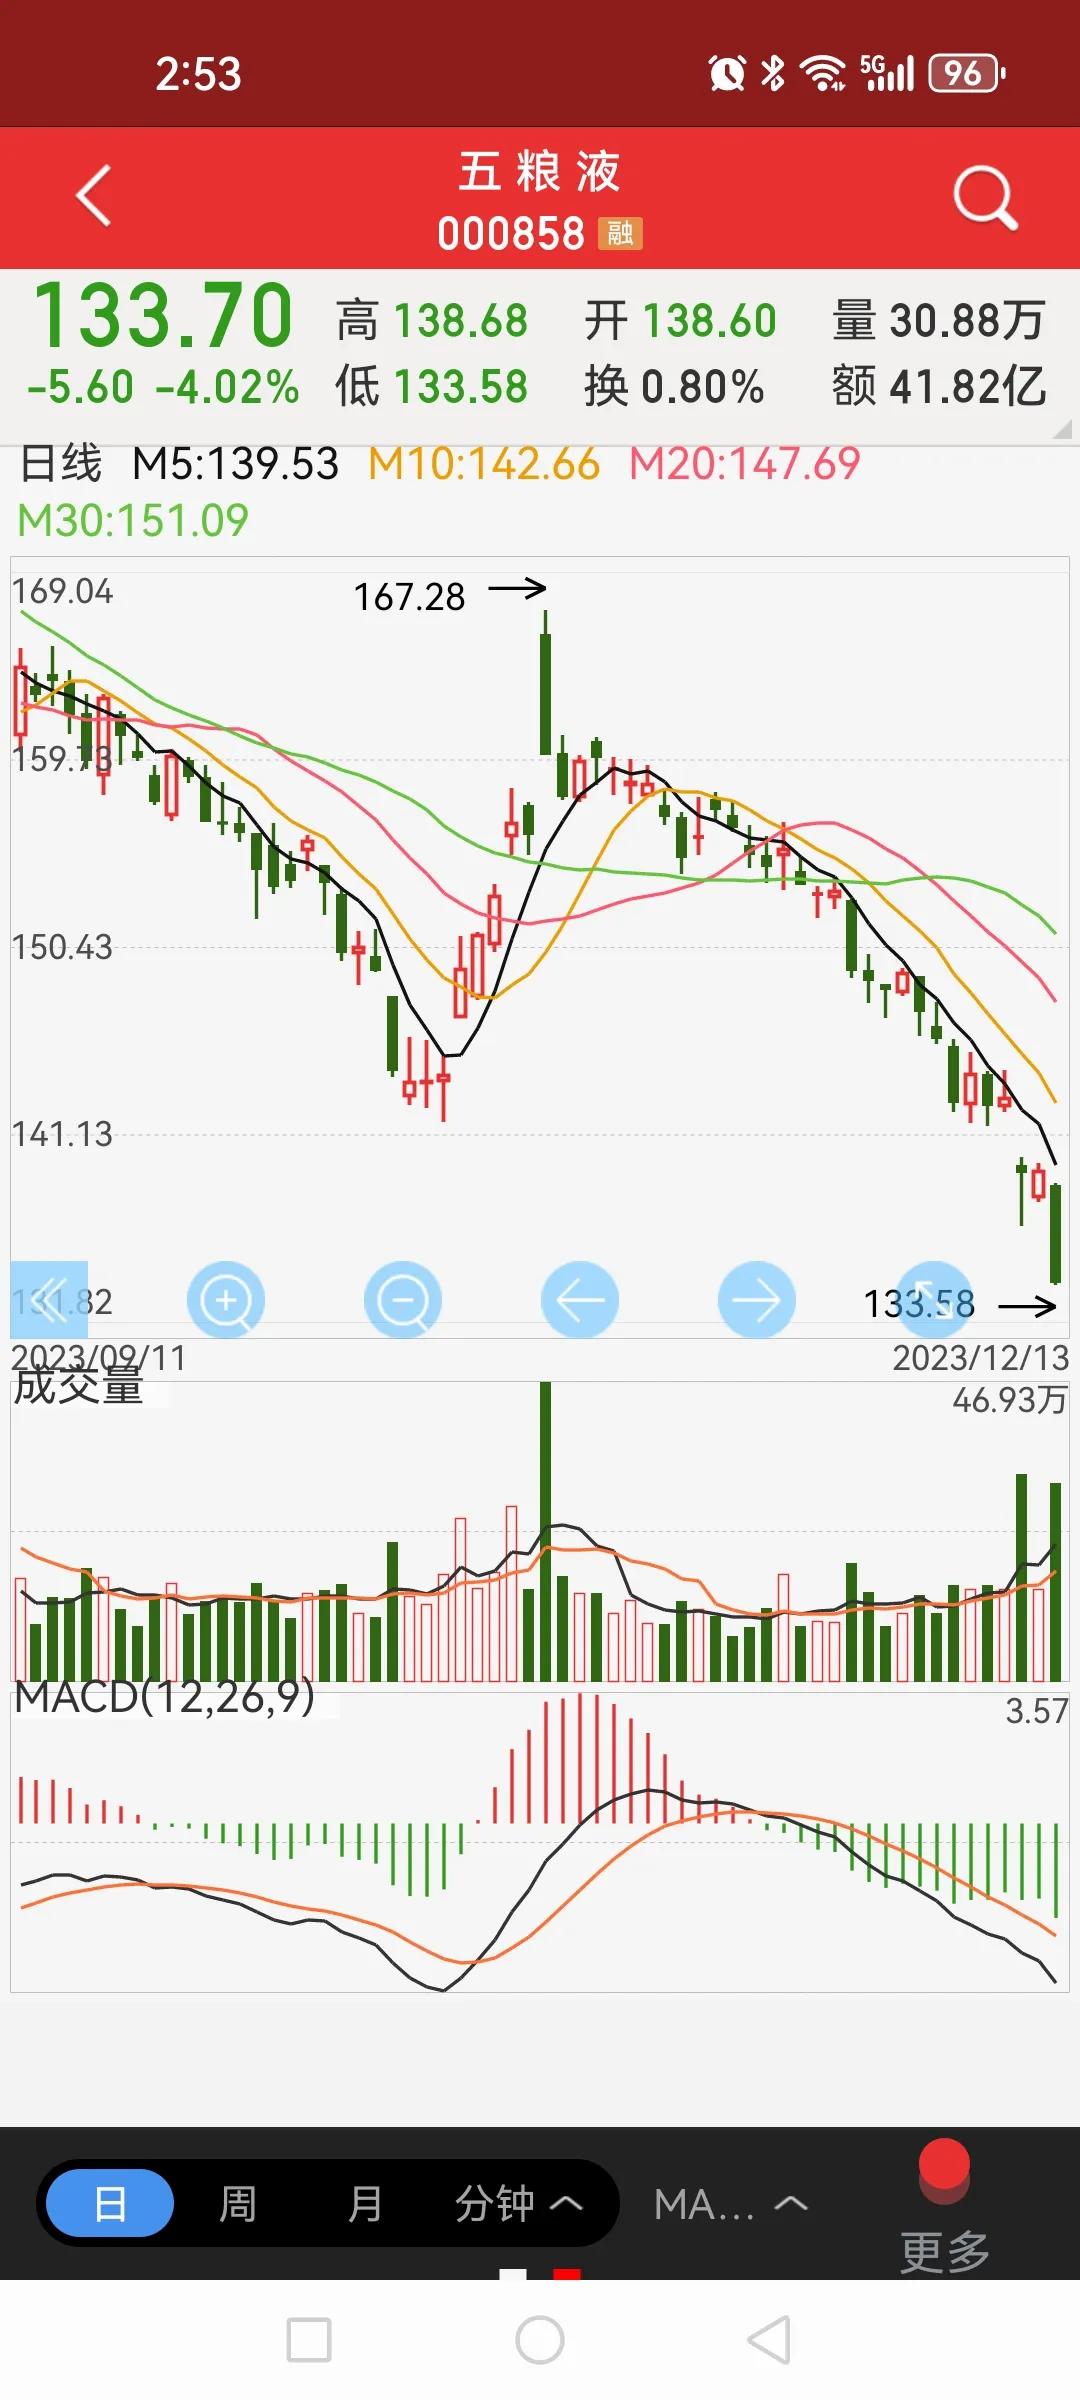Open stock search magnifier icon
This screenshot has height=2400, width=1080.
[x=985, y=197]
